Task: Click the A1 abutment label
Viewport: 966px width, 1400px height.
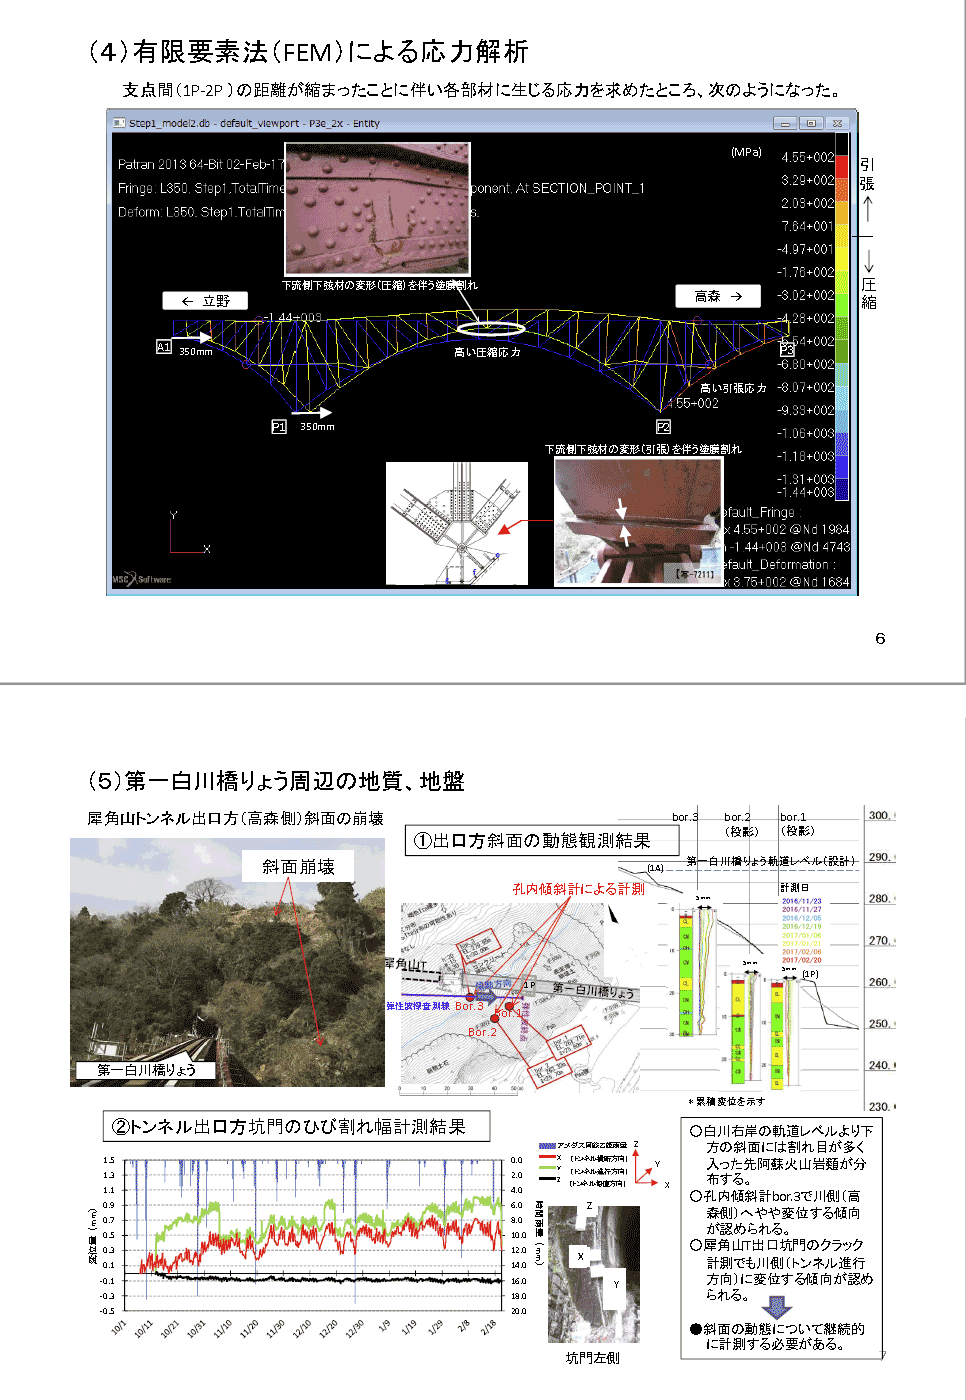Action: coord(164,347)
